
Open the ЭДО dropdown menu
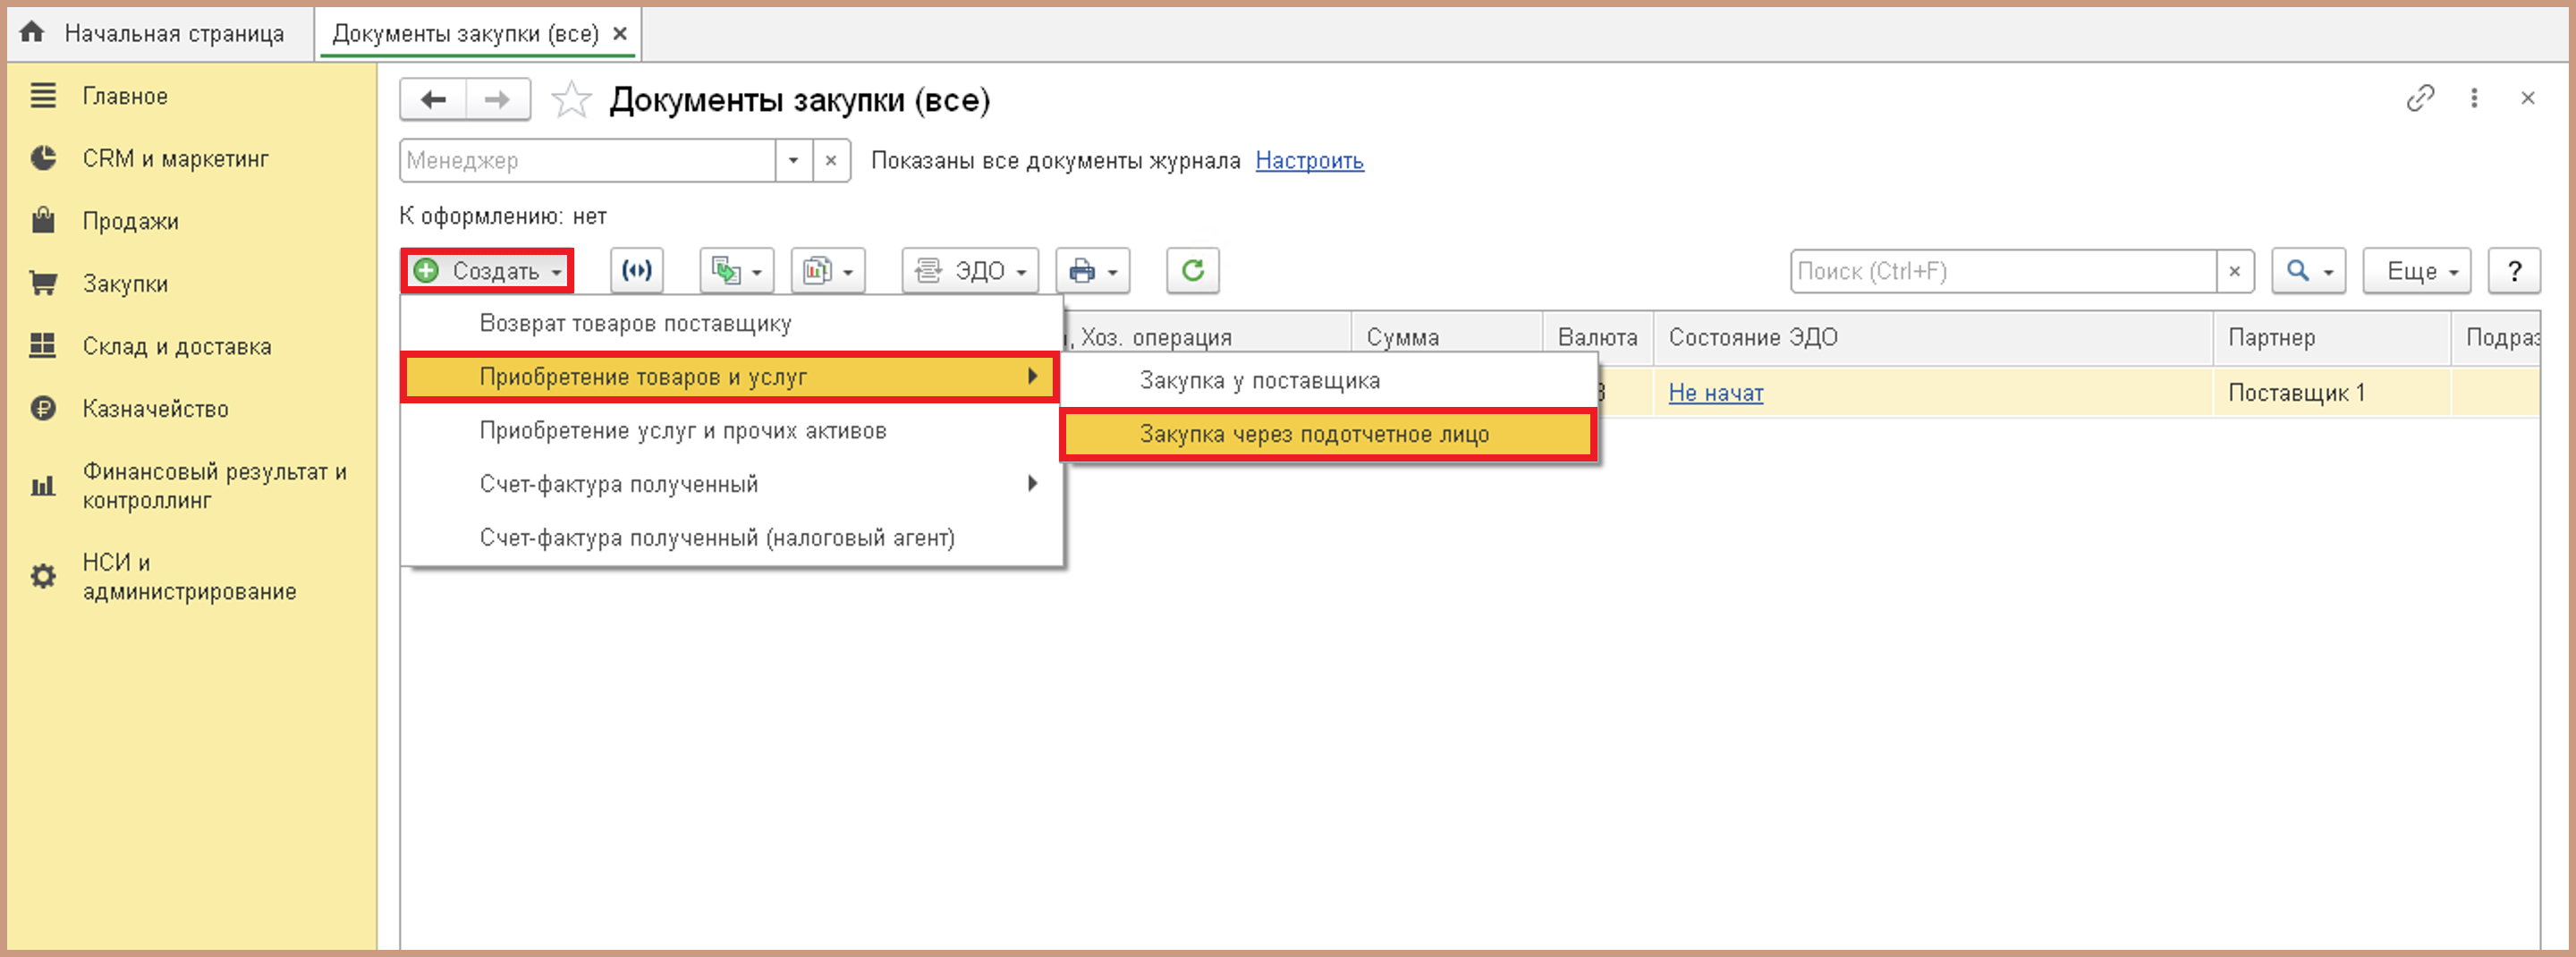(x=971, y=270)
